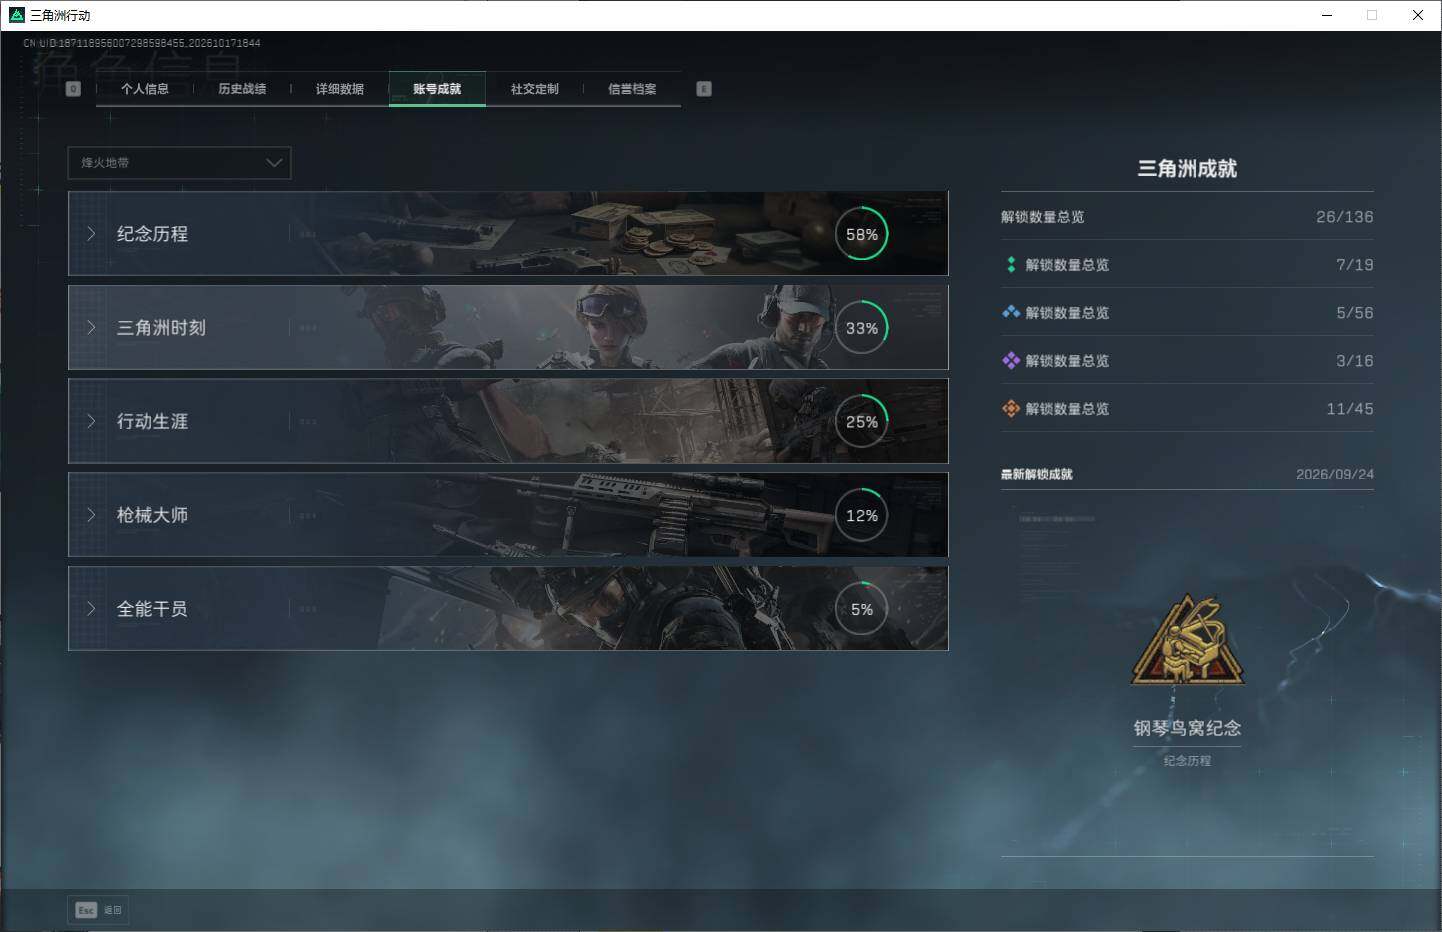Click the orange tier icon beside 11/45

pos(1011,409)
